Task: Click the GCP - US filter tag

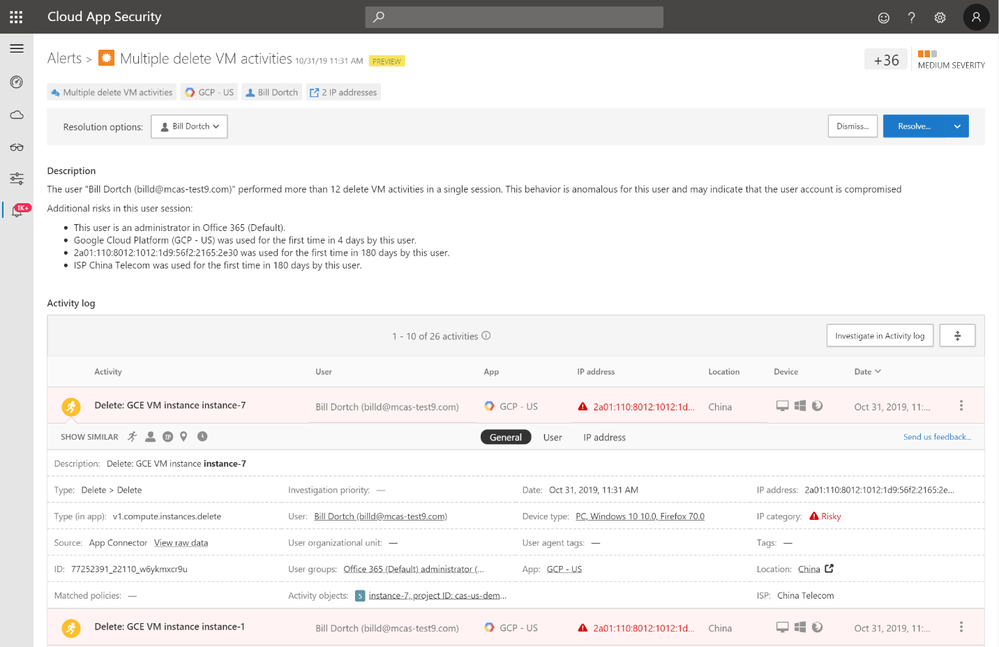Action: click(210, 92)
